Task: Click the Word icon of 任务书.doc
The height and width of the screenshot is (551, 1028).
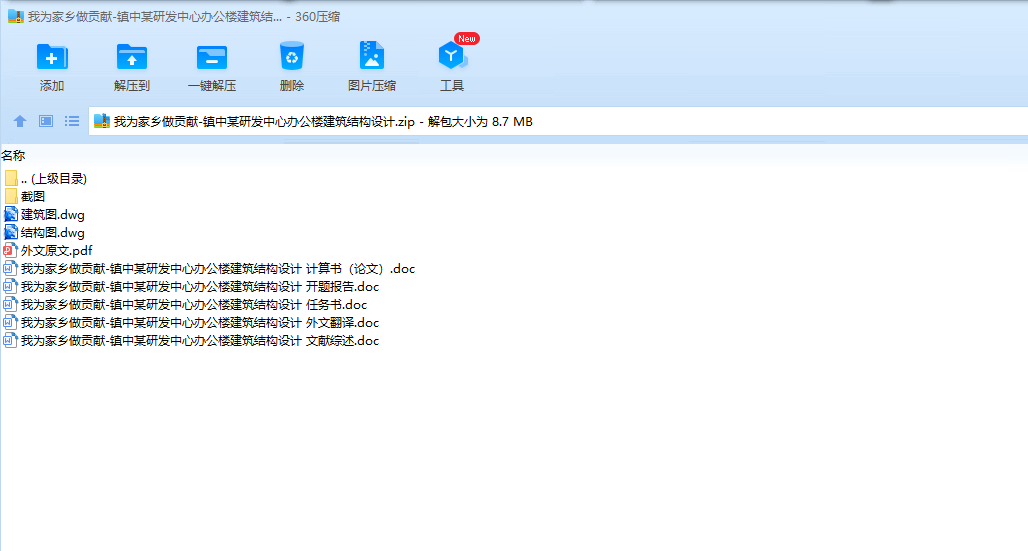Action: point(10,304)
